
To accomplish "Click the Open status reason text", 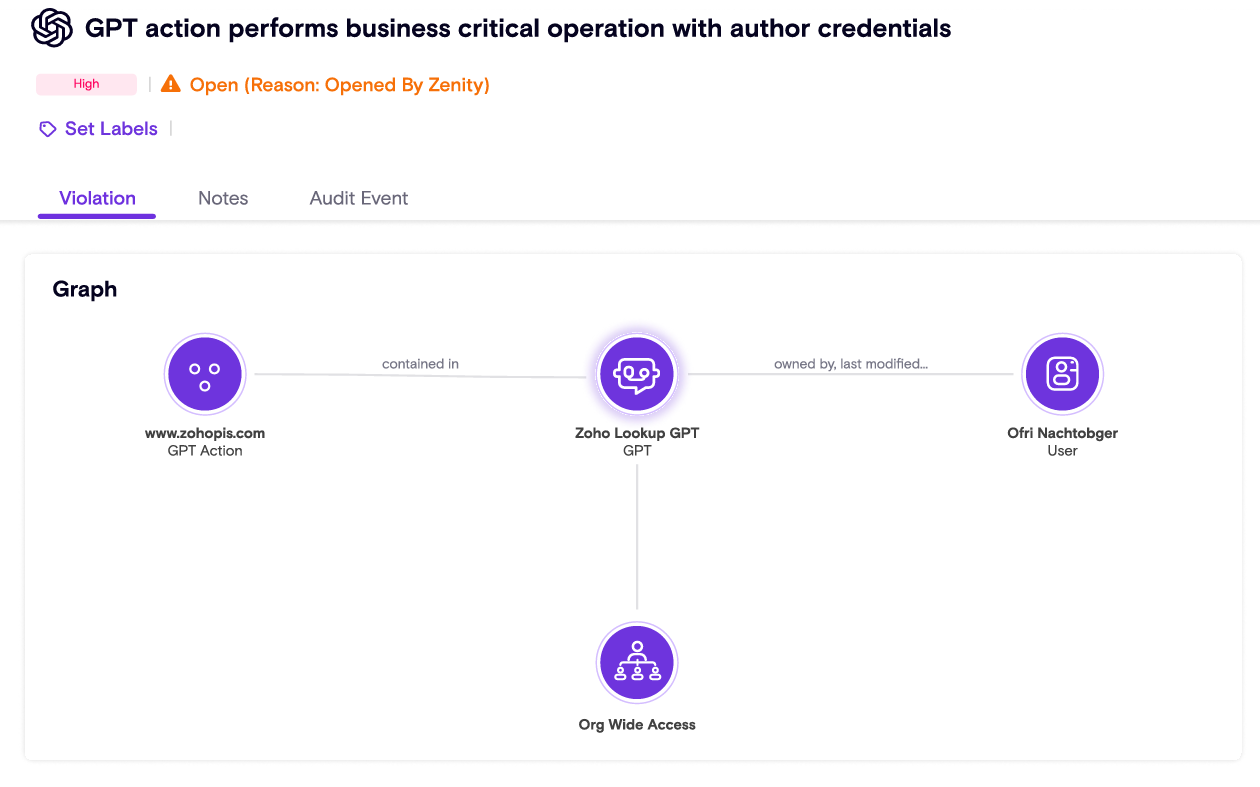I will tap(339, 85).
